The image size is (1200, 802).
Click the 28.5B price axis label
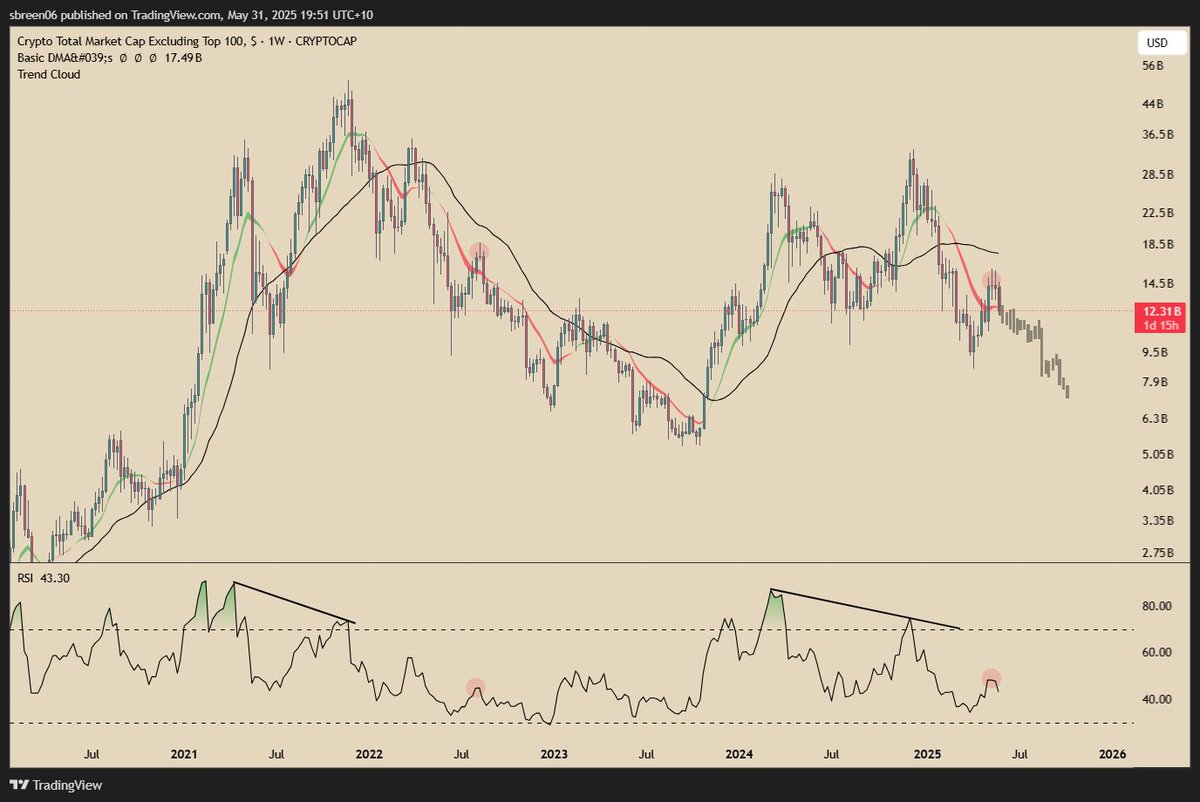click(x=1156, y=175)
